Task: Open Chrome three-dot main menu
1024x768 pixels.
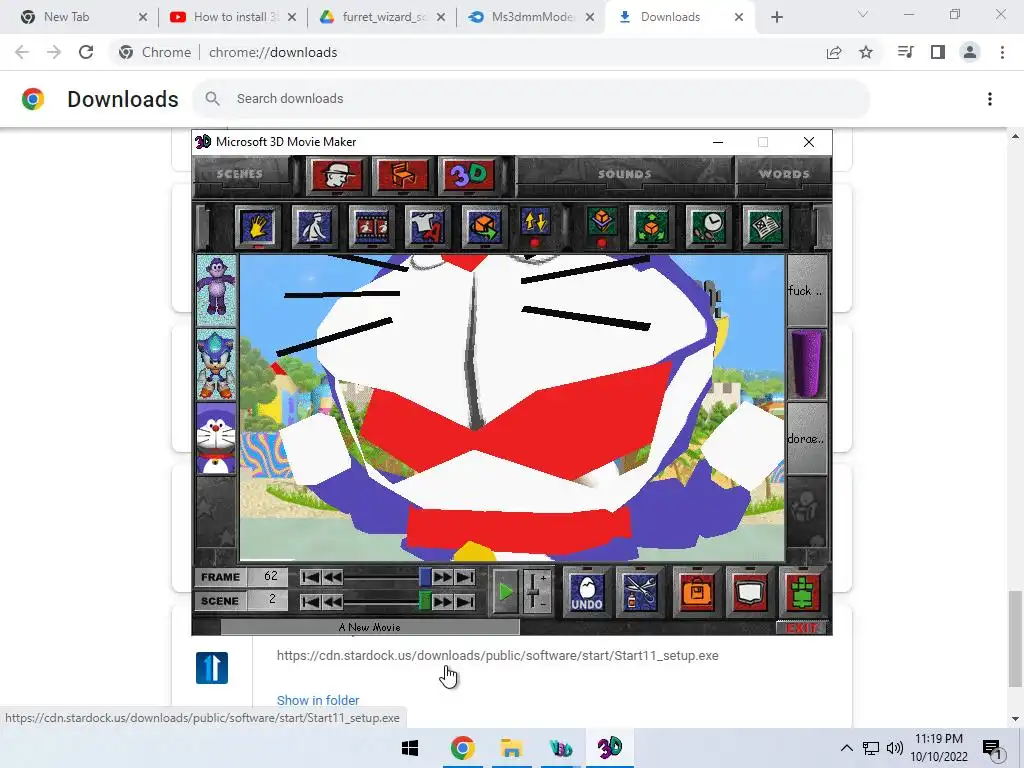Action: click(x=1002, y=52)
